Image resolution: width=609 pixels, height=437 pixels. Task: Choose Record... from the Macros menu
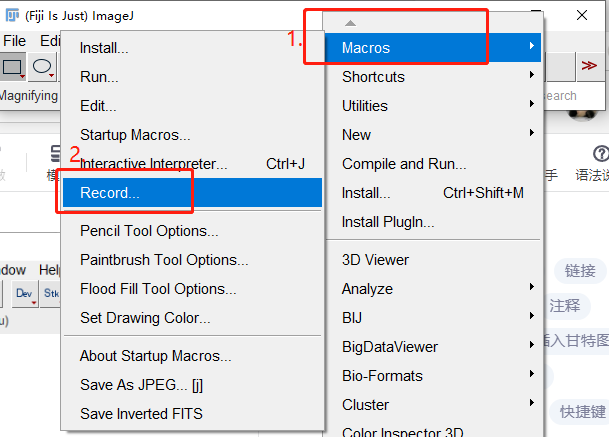point(110,193)
